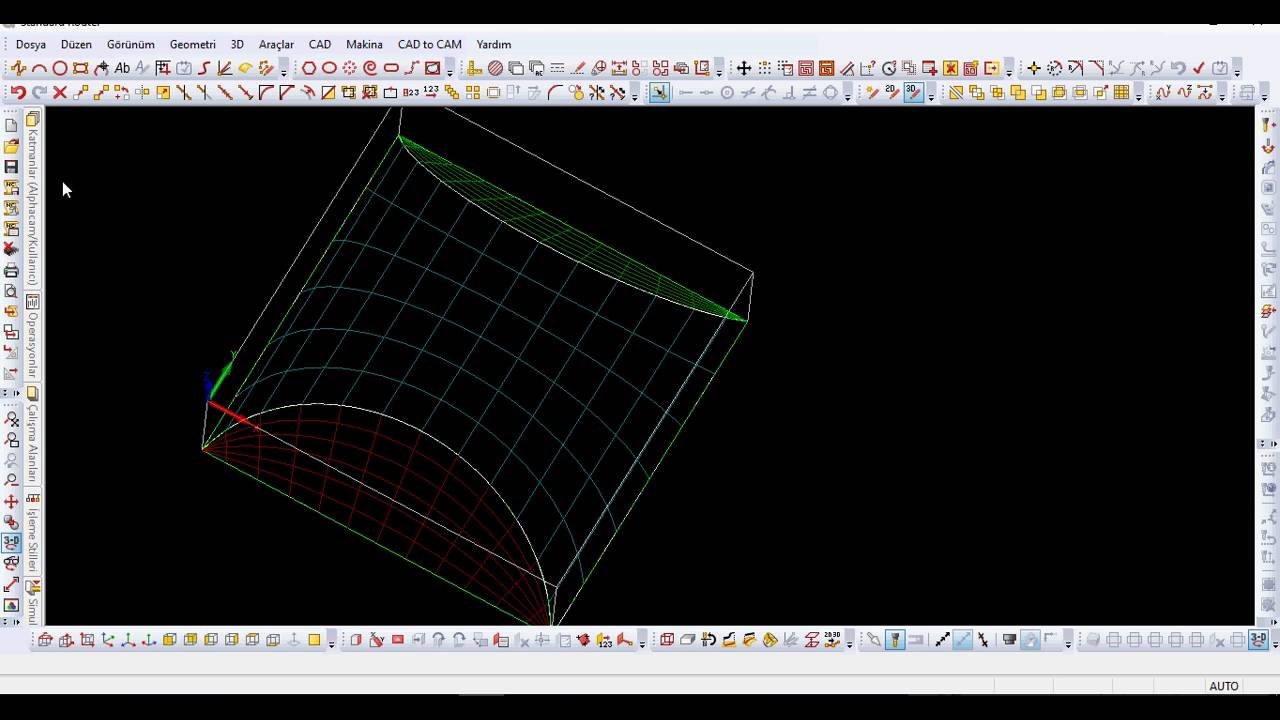Select the Slot shape tool
This screenshot has width=1280, height=720.
pyautogui.click(x=391, y=68)
